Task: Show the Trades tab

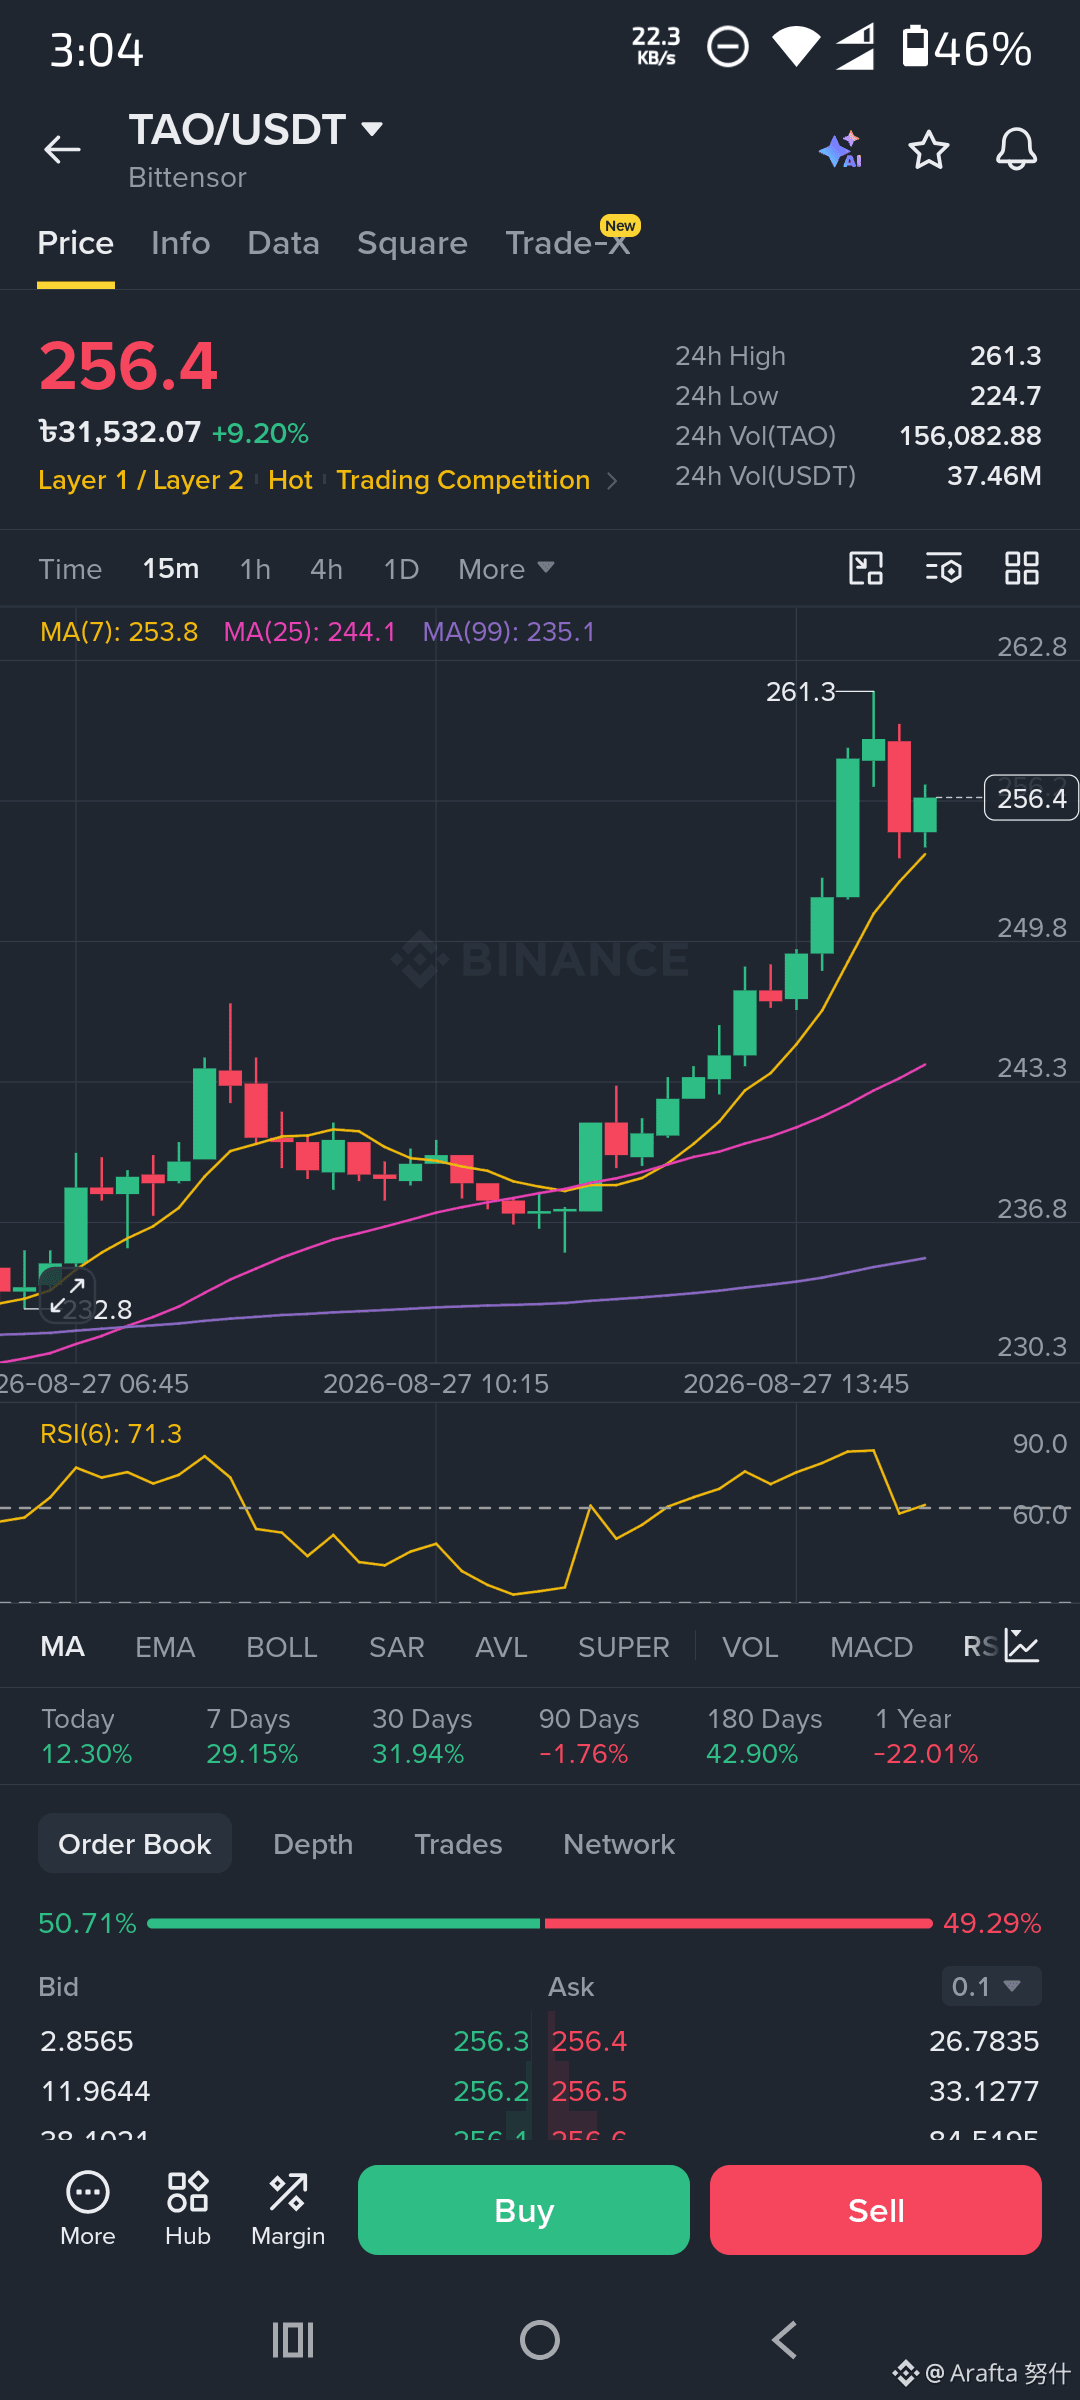Action: click(x=458, y=1844)
